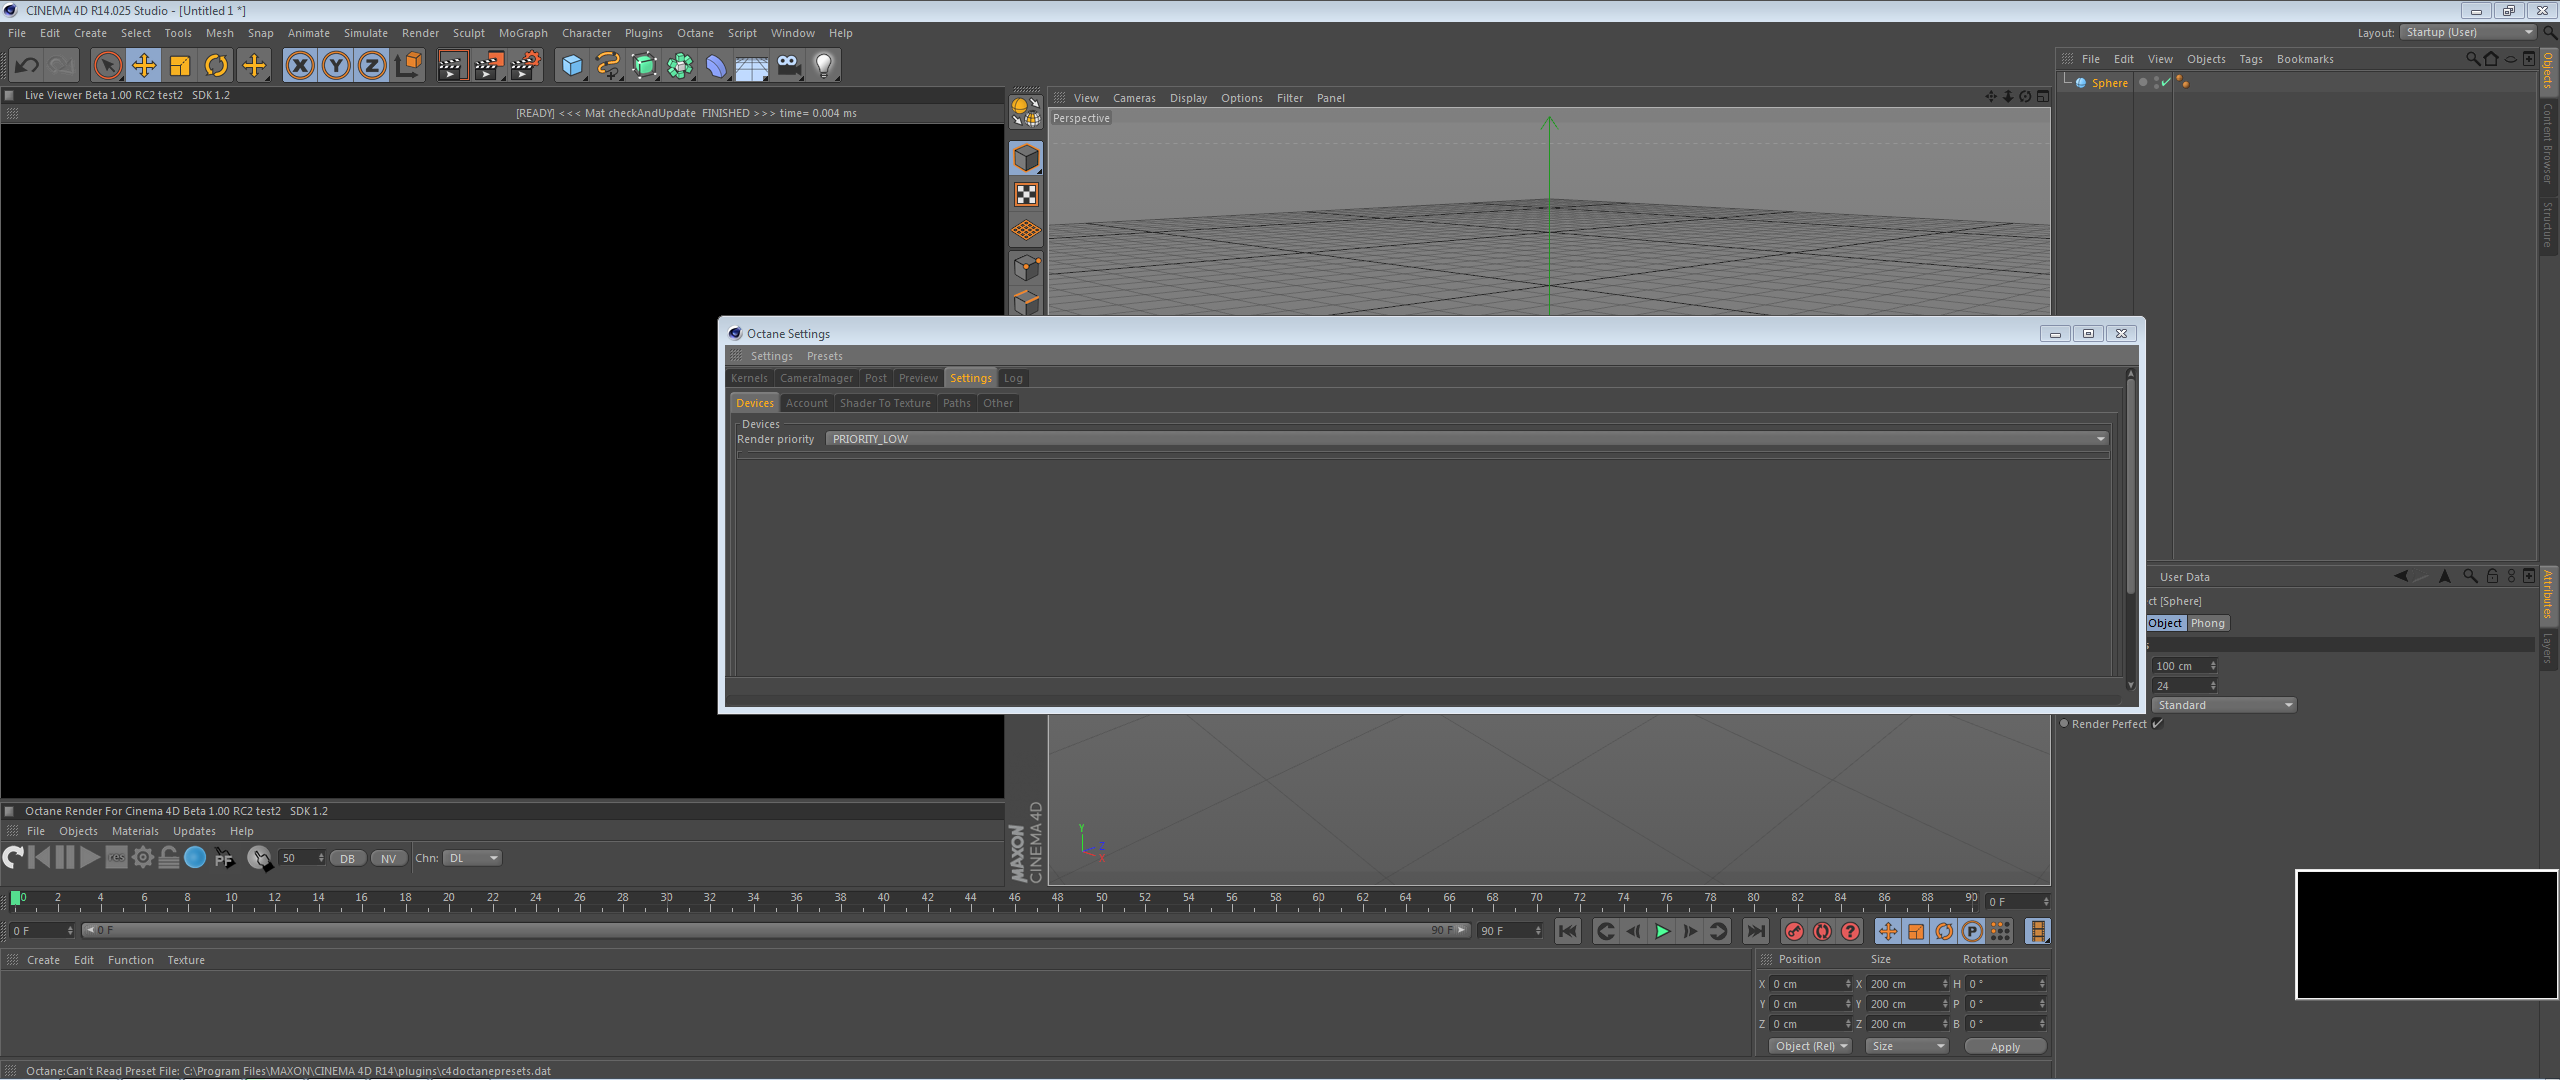Open the Render priority dropdown
Viewport: 2560px width, 1080px height.
coord(1467,439)
